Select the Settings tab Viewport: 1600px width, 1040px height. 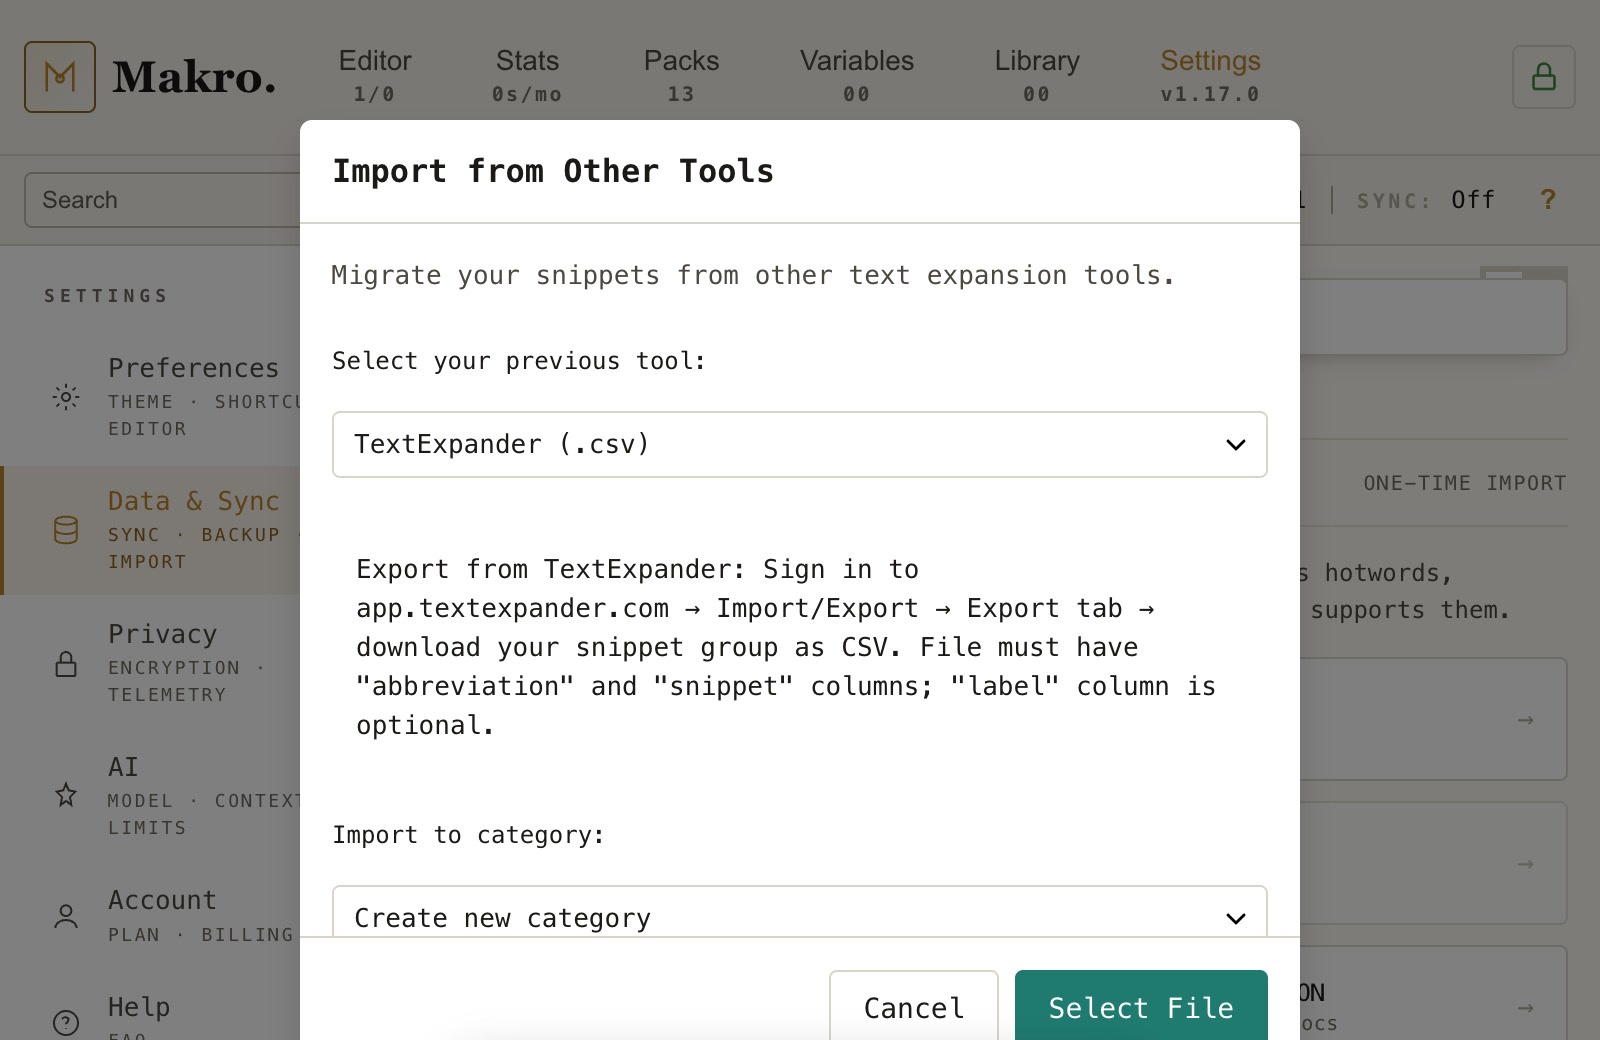[1210, 76]
